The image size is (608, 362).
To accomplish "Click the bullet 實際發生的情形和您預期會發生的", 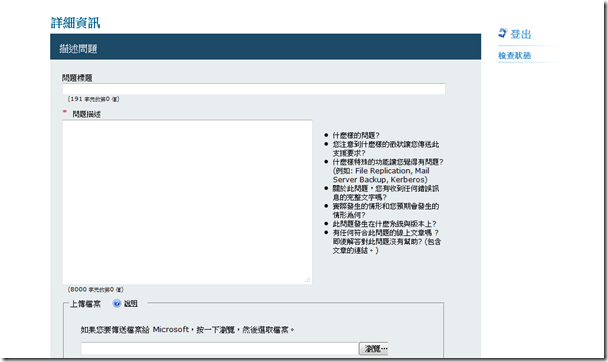I will (386, 206).
